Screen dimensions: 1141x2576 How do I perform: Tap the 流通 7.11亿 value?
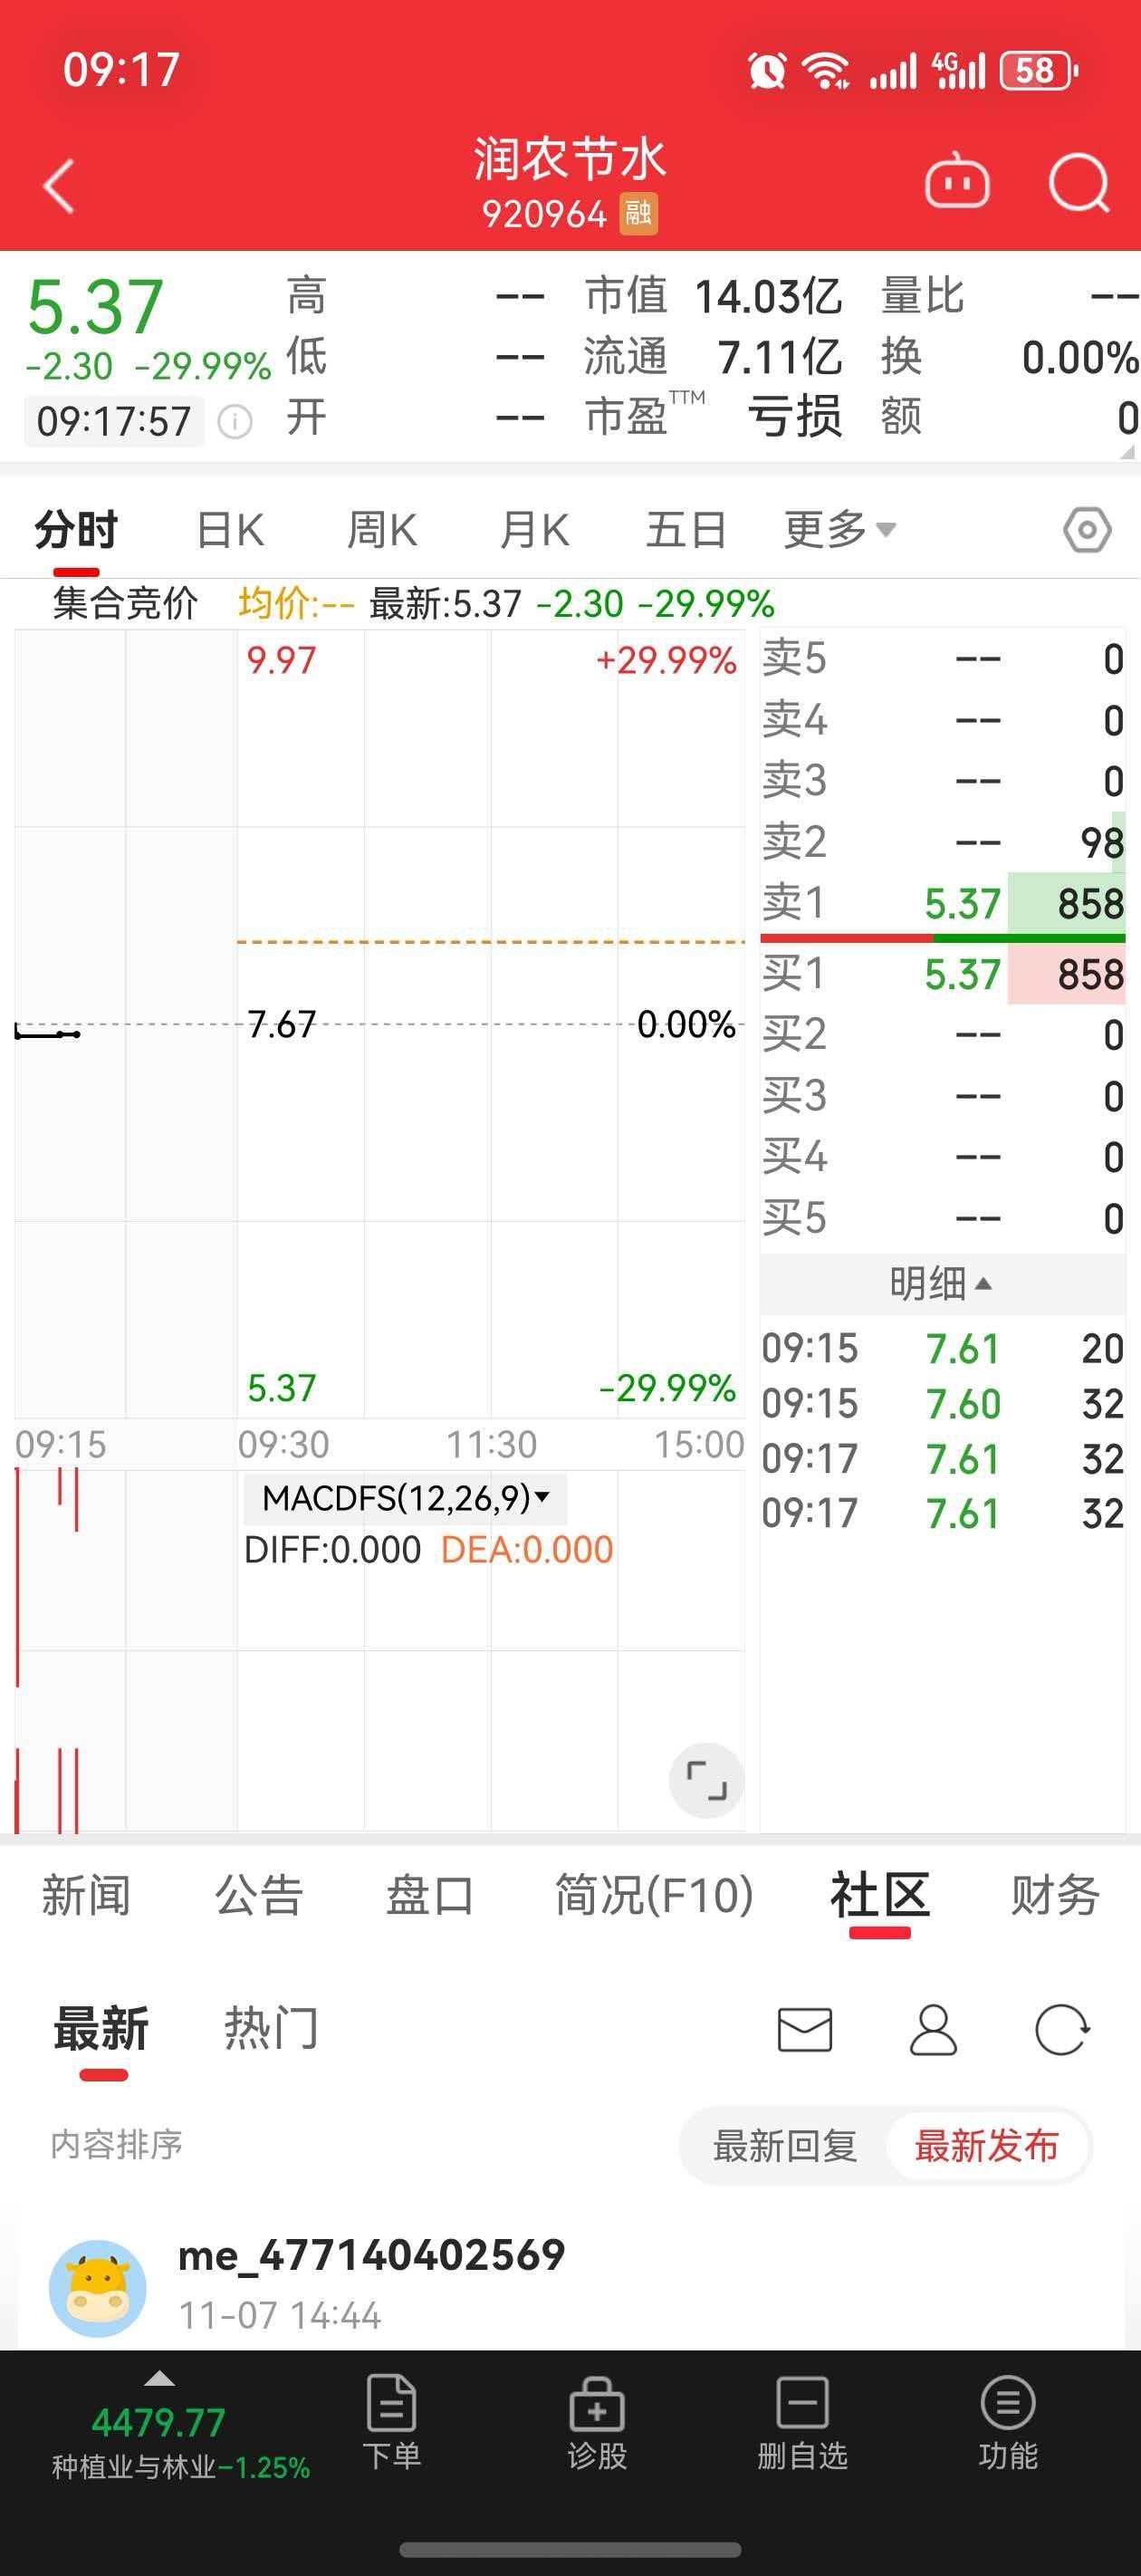(x=780, y=357)
